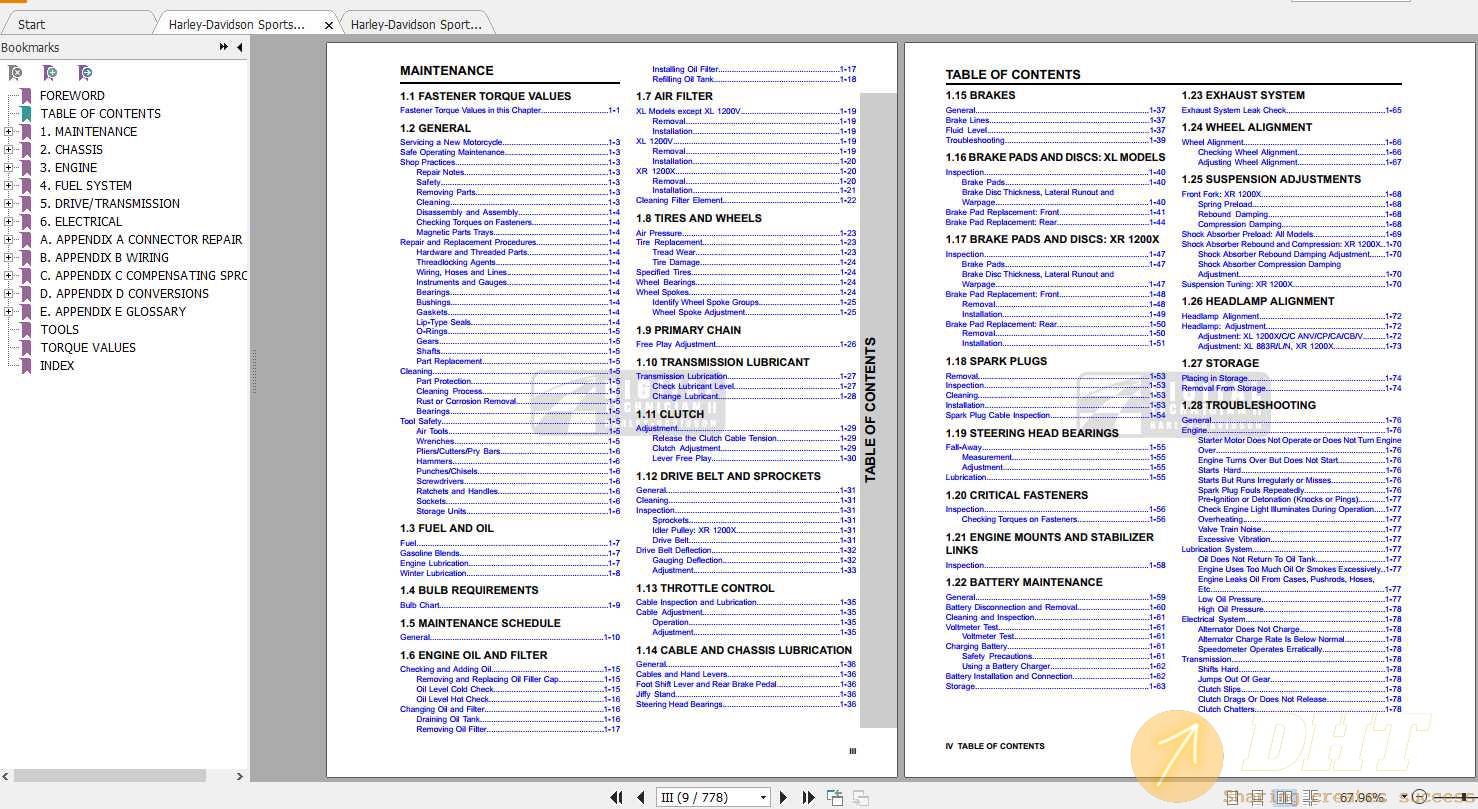Click the add new bookmark icon
The image size is (1478, 809).
[x=50, y=73]
